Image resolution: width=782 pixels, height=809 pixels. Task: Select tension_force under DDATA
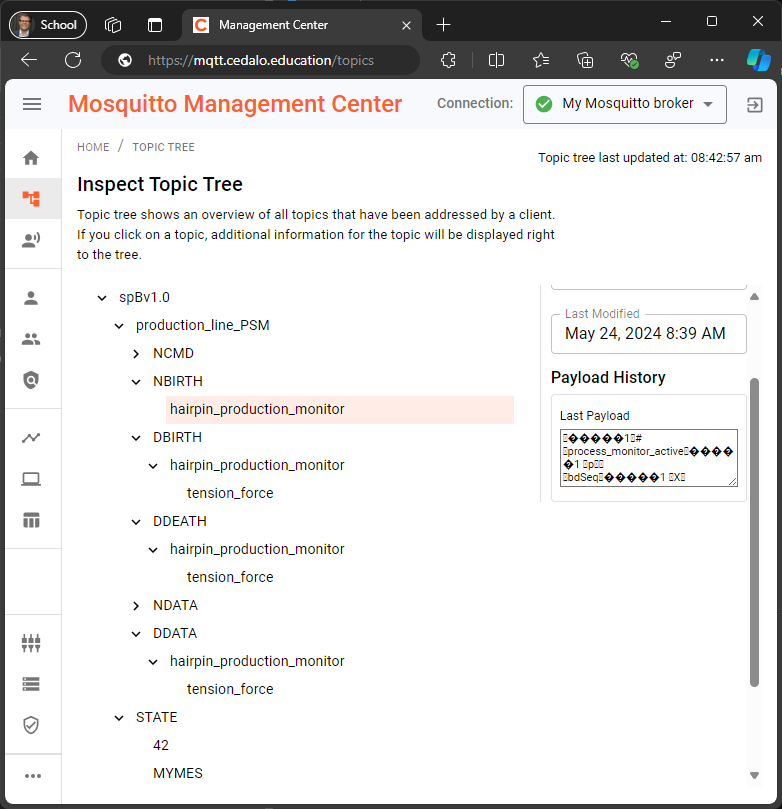click(230, 689)
